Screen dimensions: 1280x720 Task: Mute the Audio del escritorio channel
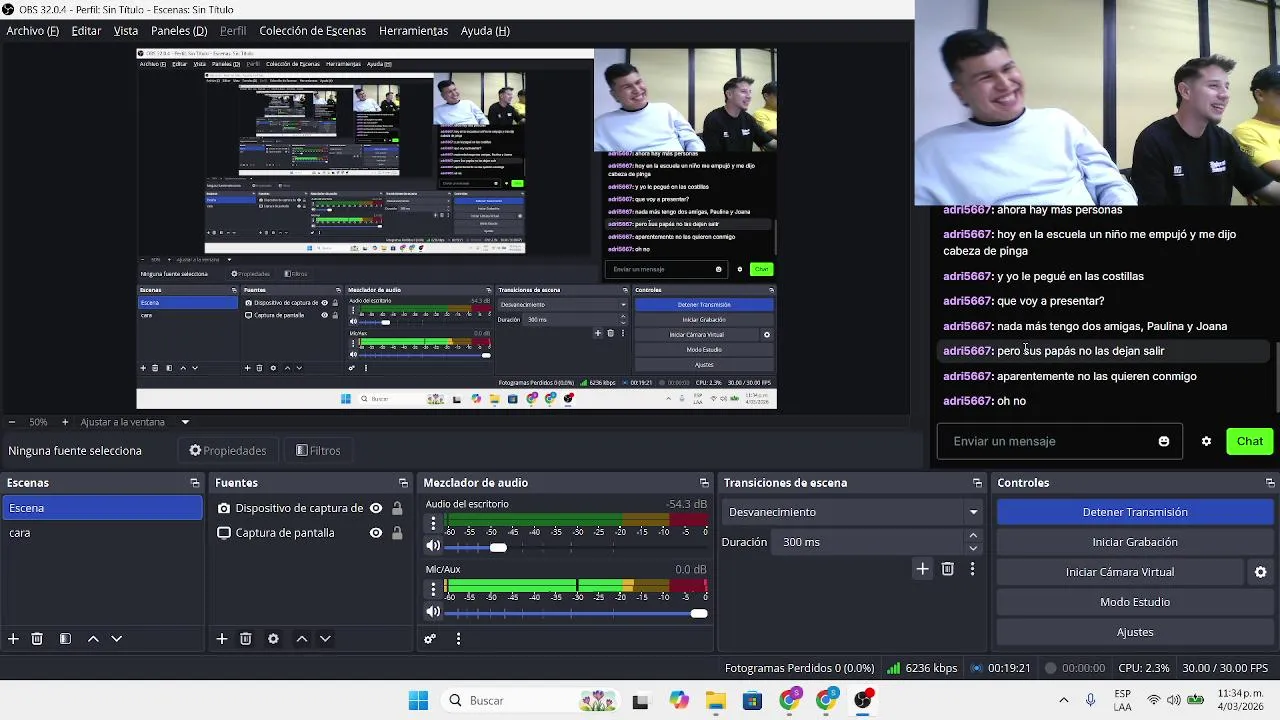[433, 546]
